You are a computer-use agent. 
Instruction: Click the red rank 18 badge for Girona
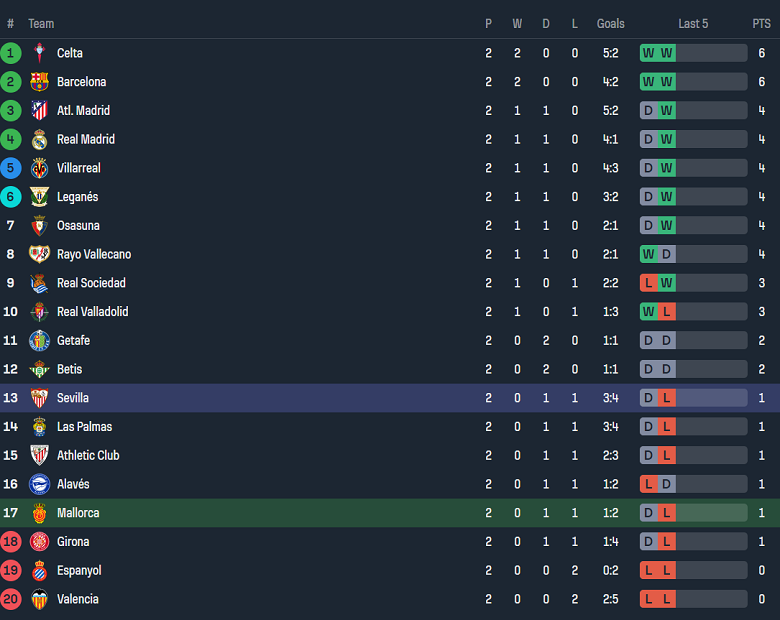11,542
